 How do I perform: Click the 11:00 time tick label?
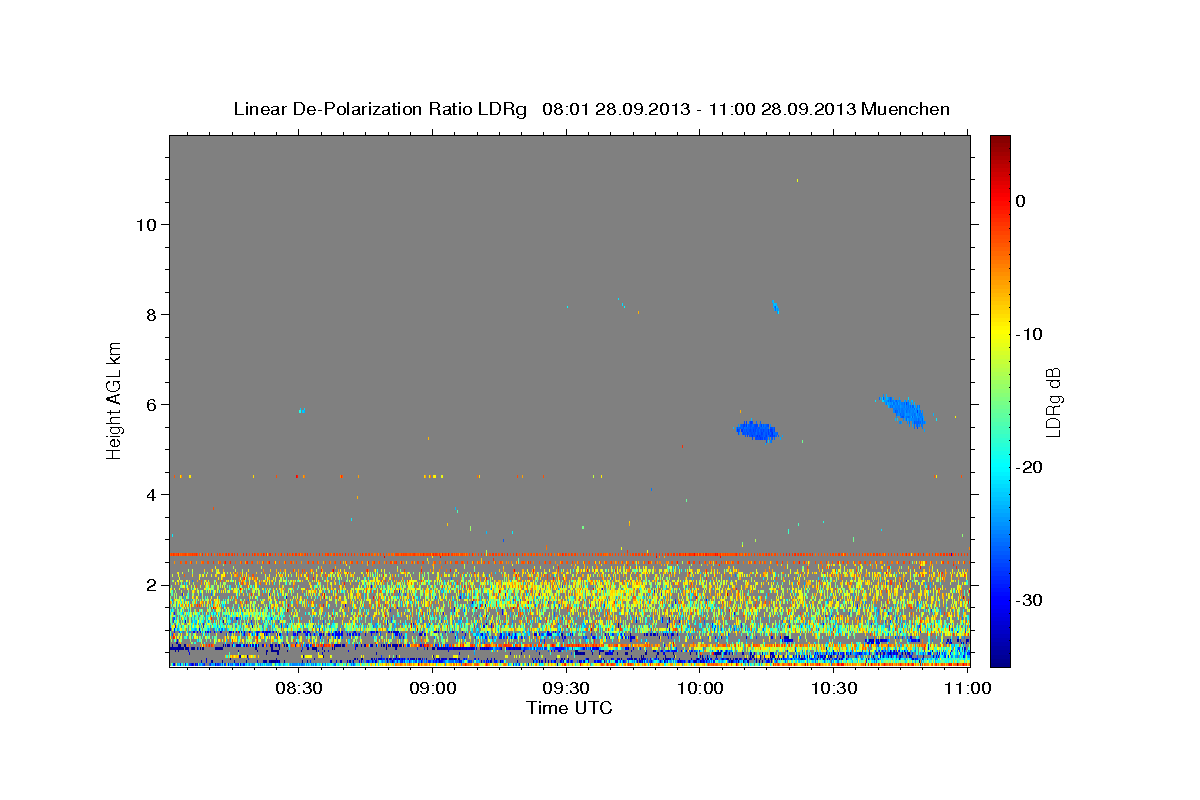(x=967, y=688)
